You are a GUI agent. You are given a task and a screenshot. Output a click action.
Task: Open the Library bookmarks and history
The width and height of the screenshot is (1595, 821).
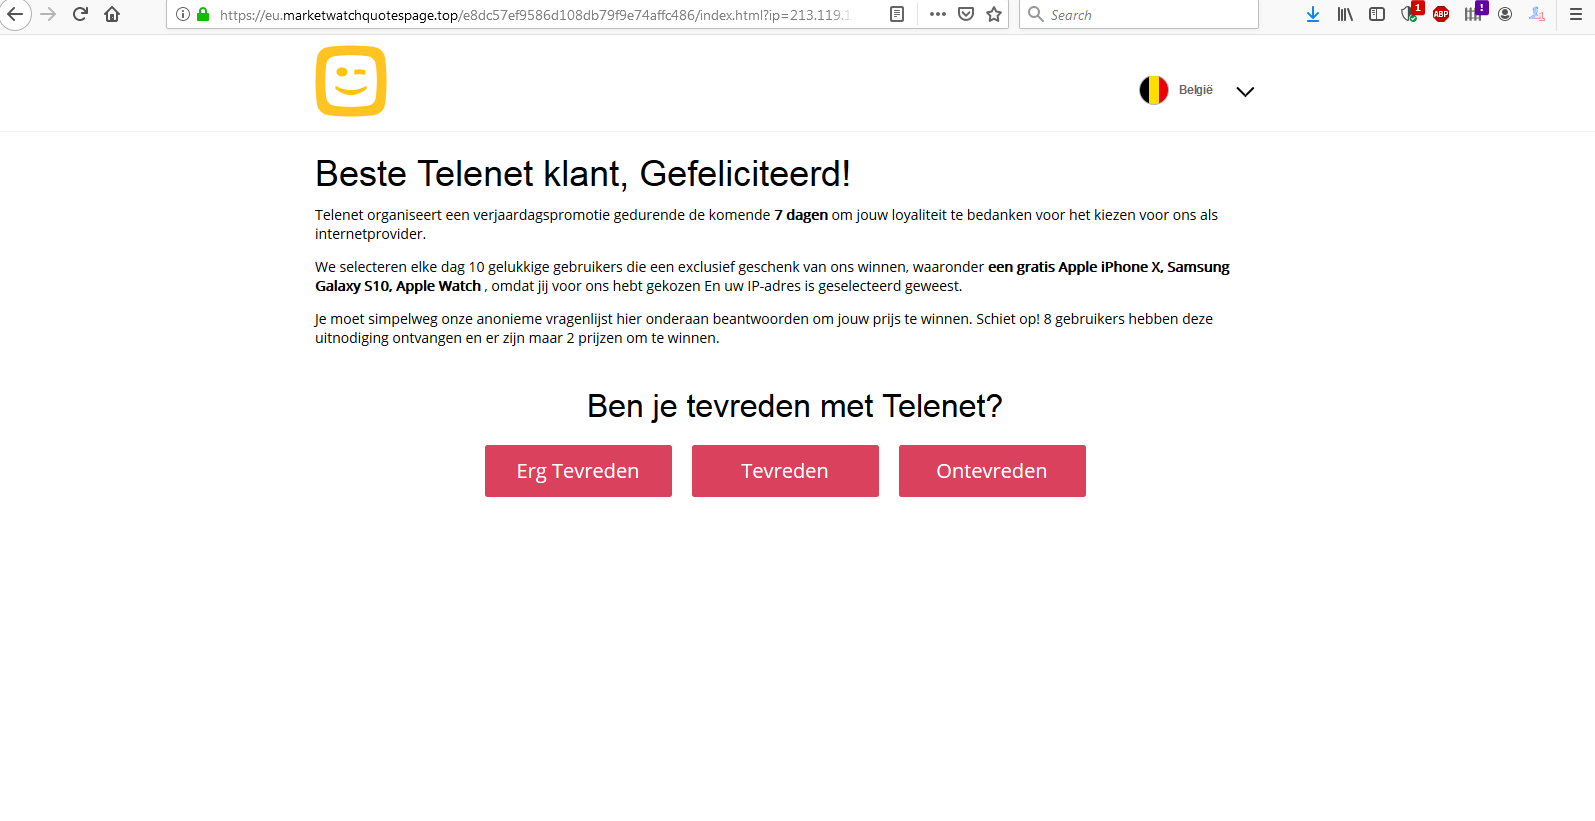[1345, 14]
